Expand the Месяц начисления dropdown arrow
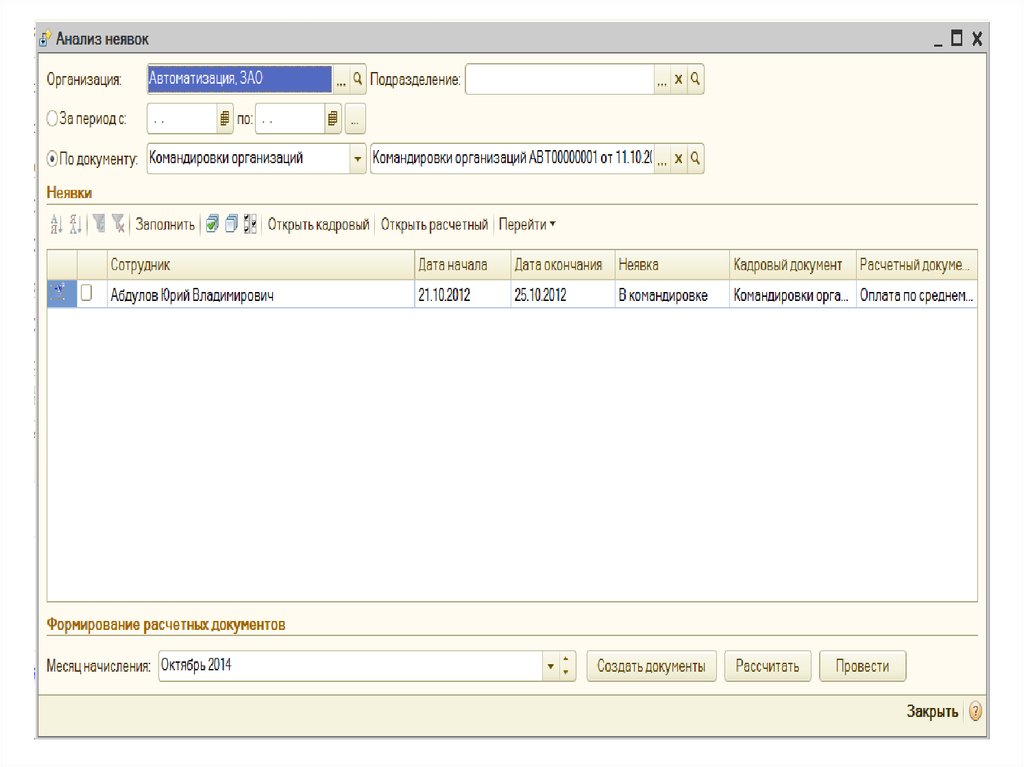 tap(550, 666)
